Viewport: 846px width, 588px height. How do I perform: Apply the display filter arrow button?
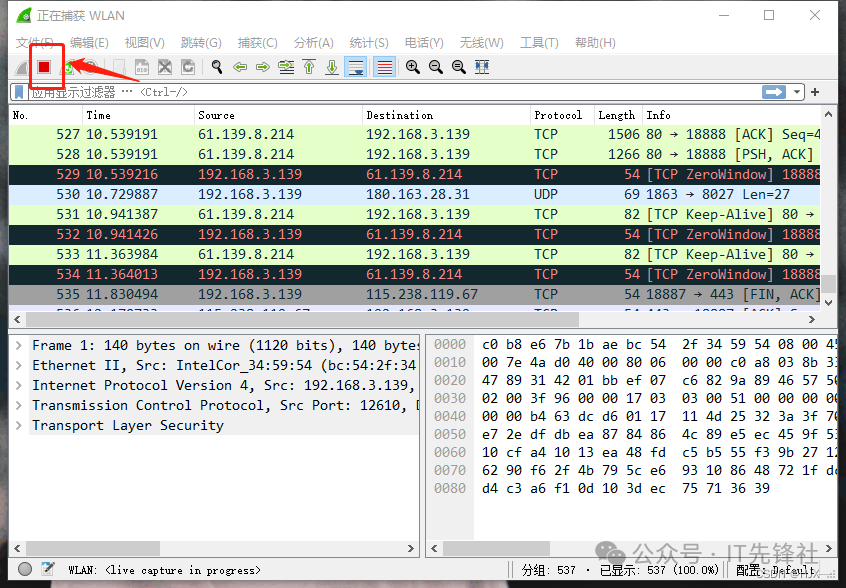pos(773,92)
